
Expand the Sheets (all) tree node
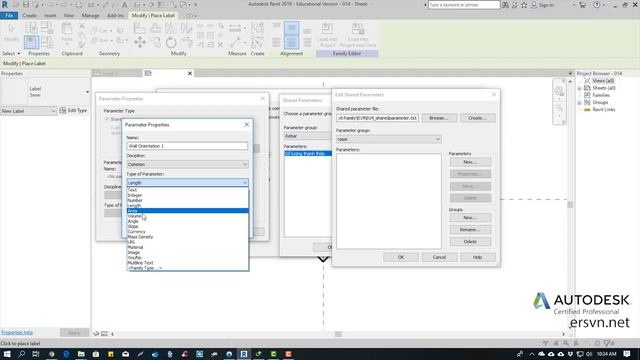[x=579, y=88]
